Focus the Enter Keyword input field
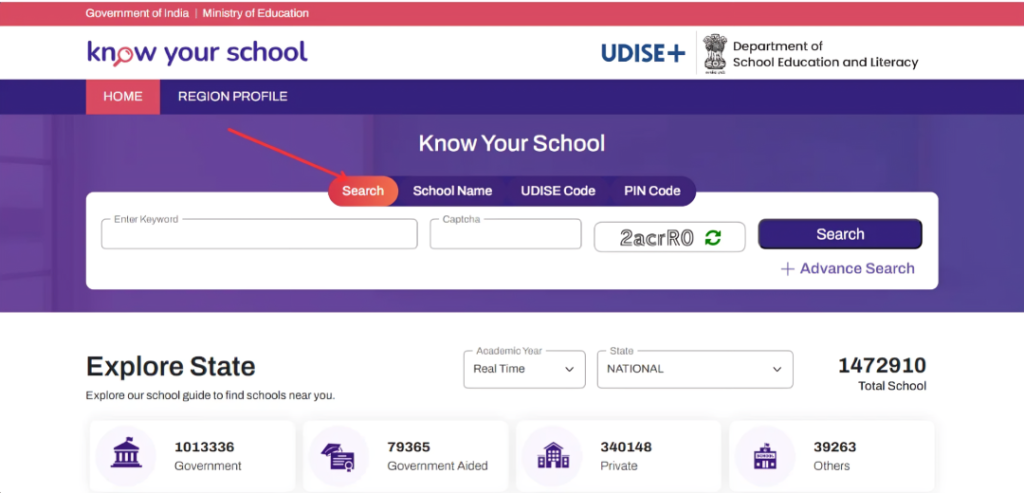 [x=259, y=234]
